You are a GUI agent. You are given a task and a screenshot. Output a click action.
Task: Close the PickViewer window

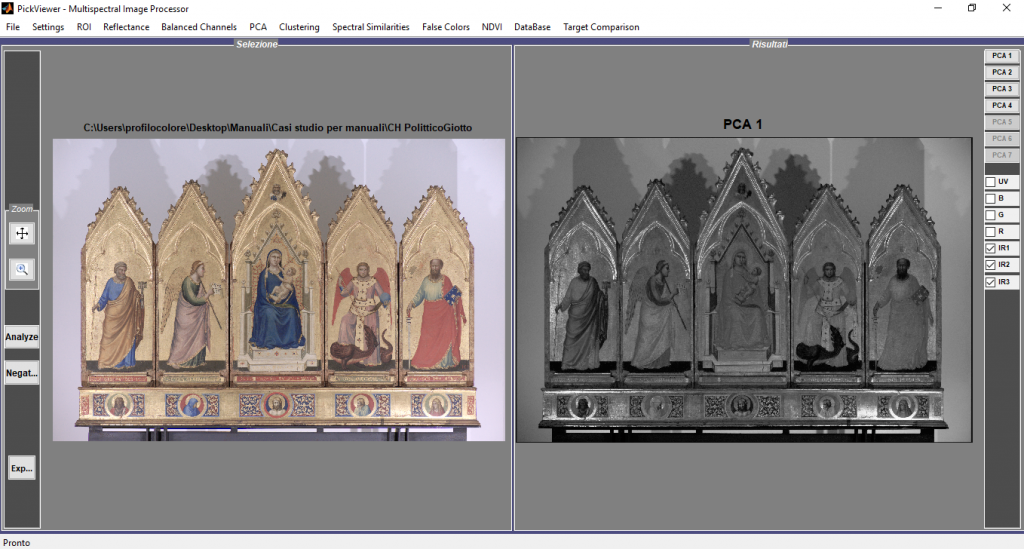coord(1006,8)
